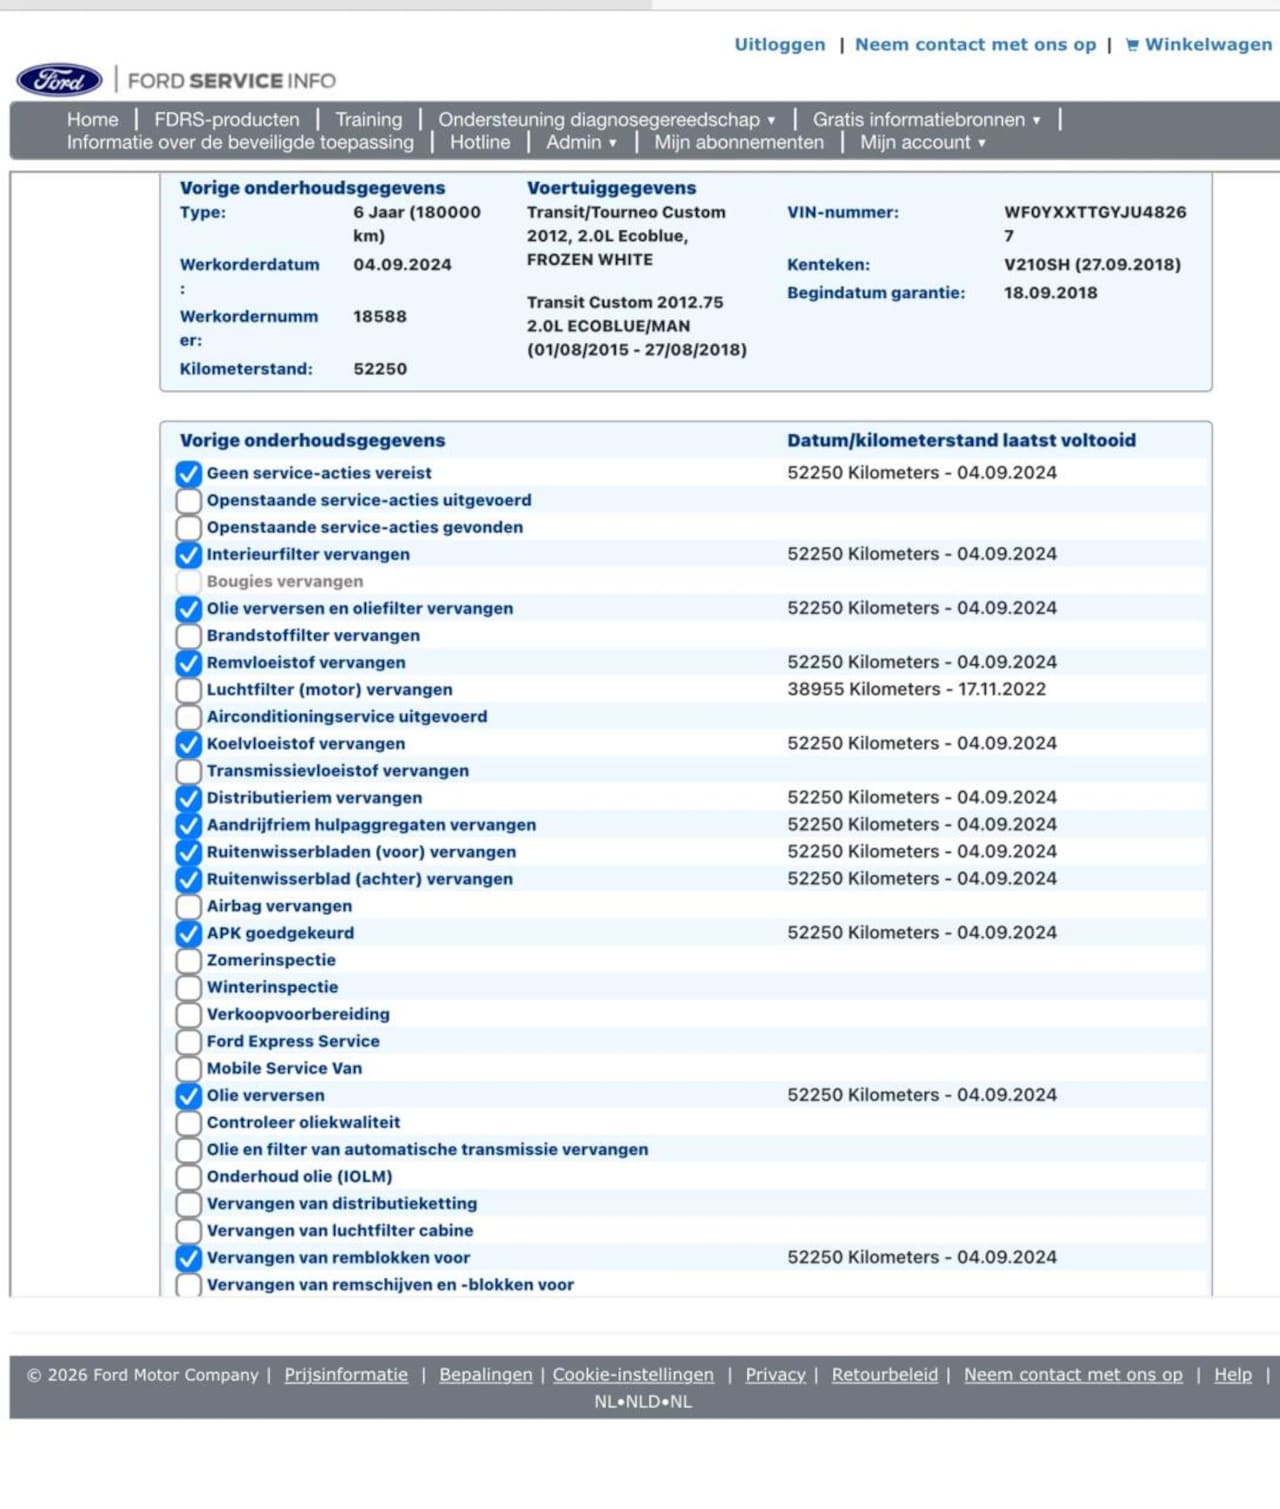This screenshot has width=1280, height=1509.
Task: Click the Uitloggen link
Action: pos(780,45)
